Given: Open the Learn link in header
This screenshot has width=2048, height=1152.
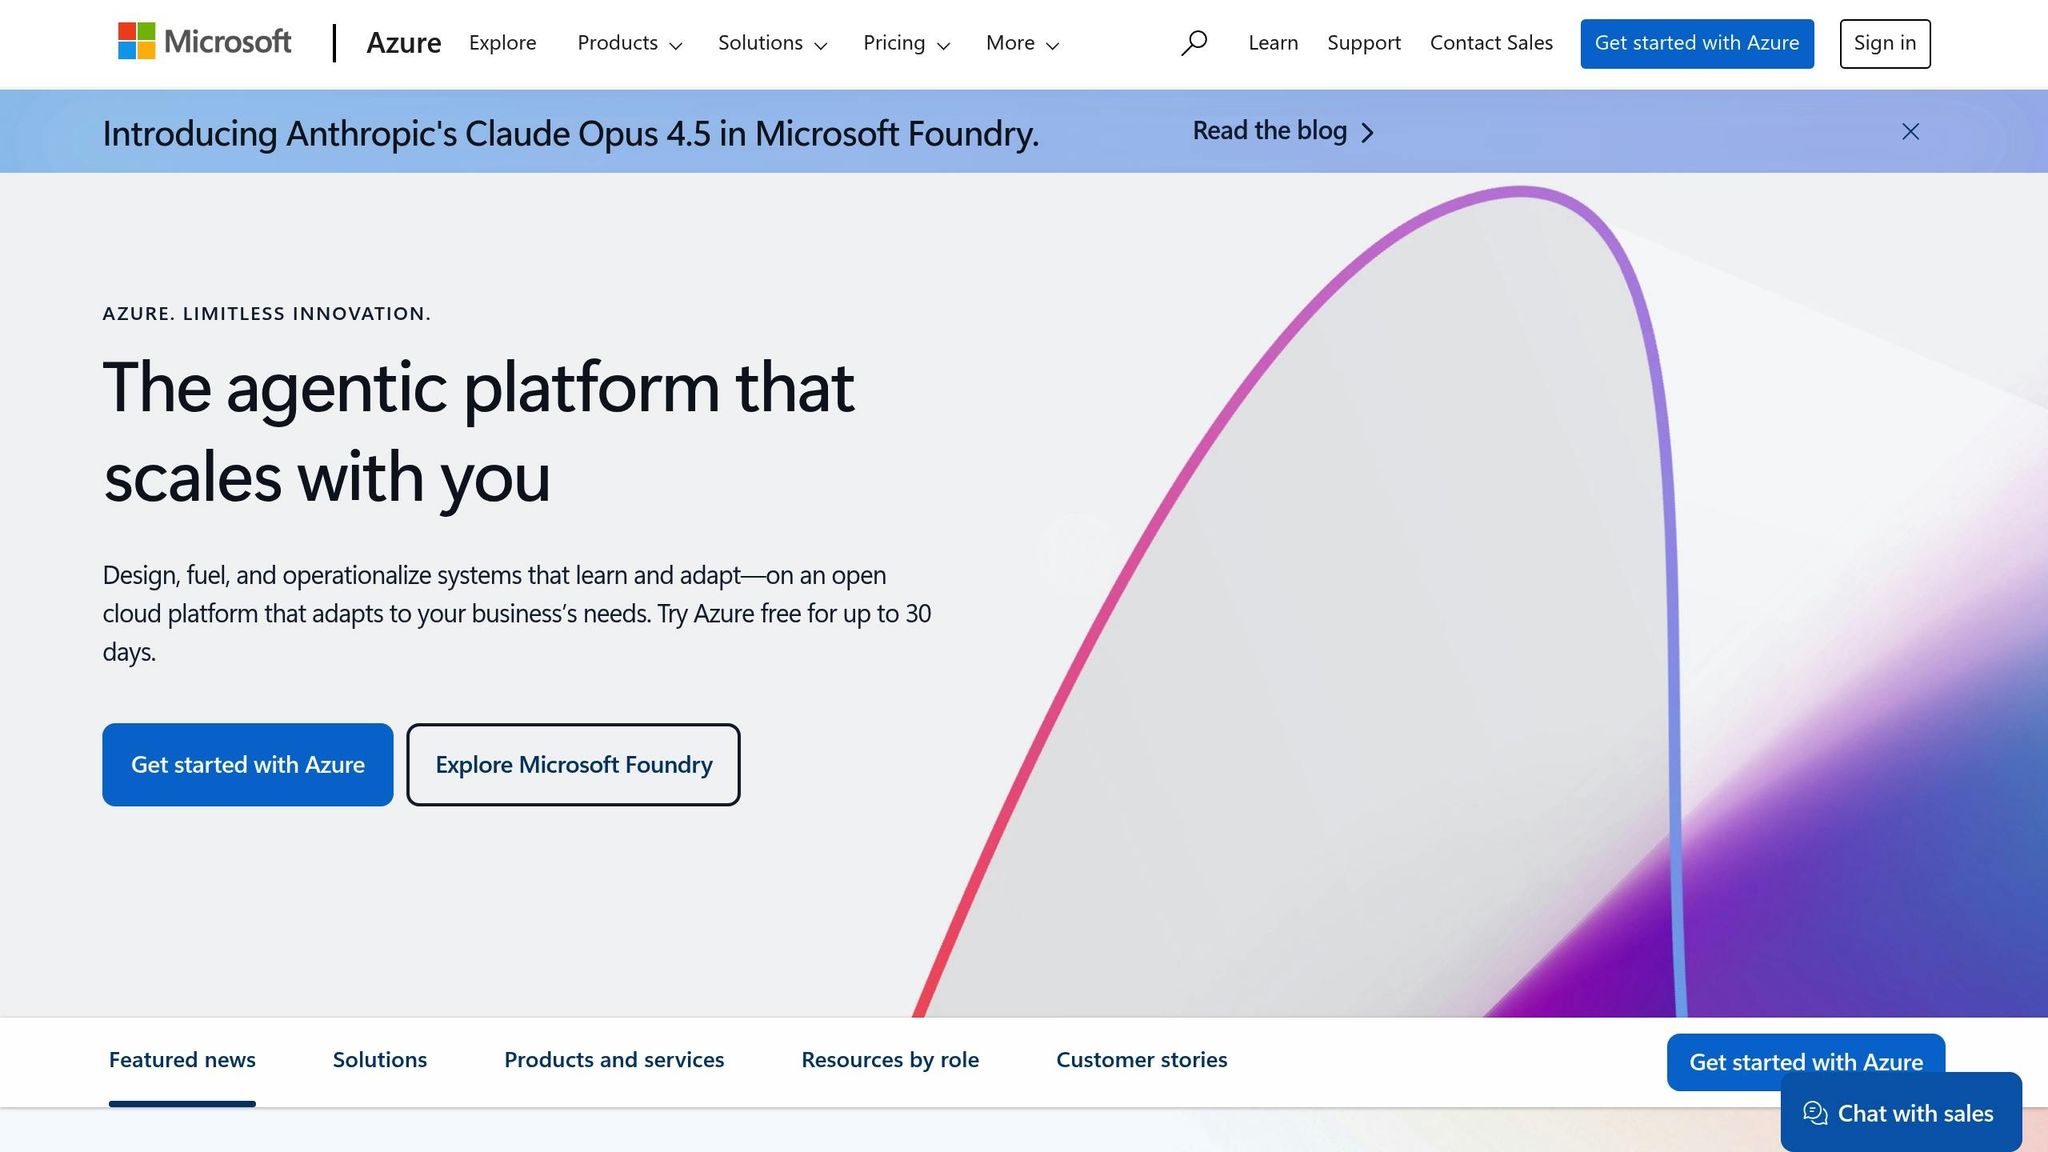Looking at the screenshot, I should pyautogui.click(x=1272, y=43).
